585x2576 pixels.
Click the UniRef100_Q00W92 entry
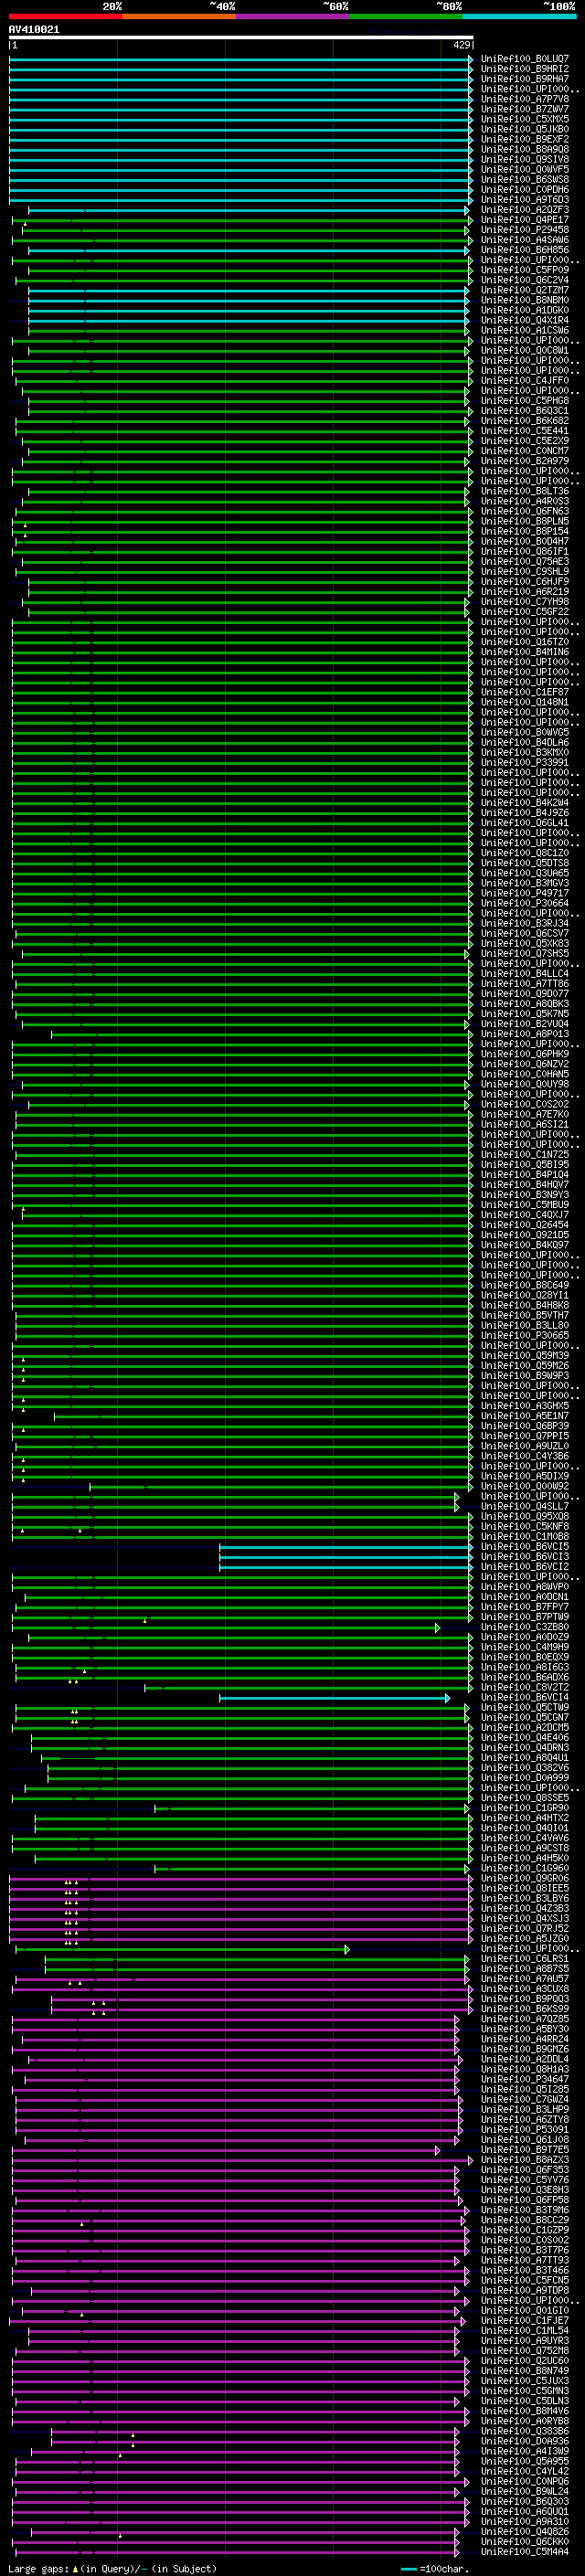[x=525, y=1486]
